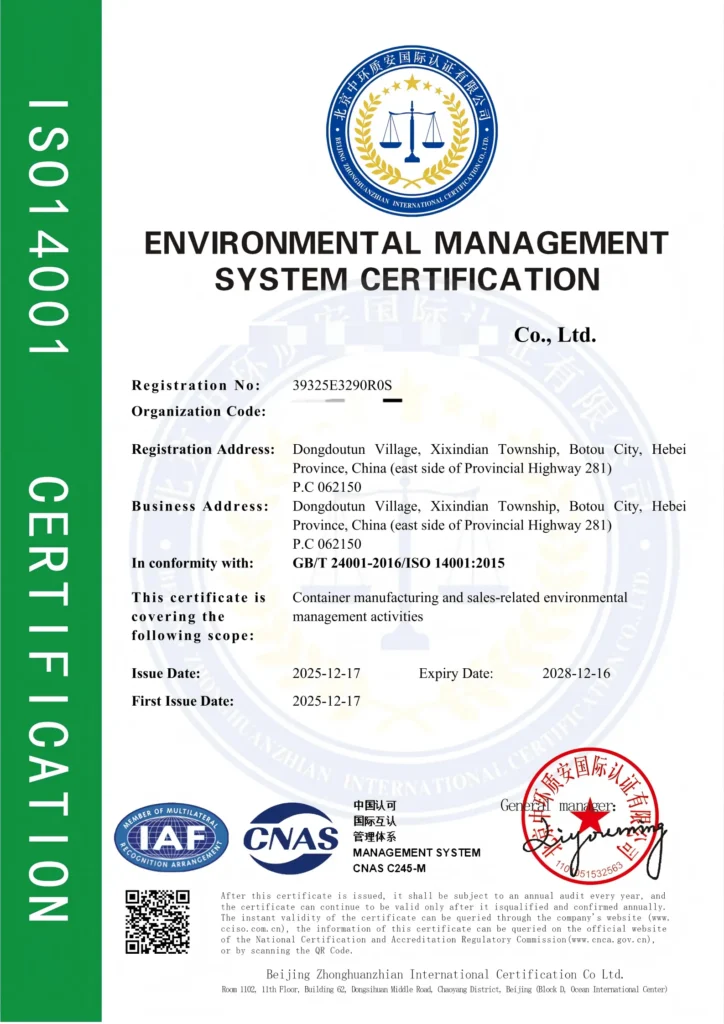Click the 'First Issue Date:' label
This screenshot has width=724, height=1024.
coord(182,701)
